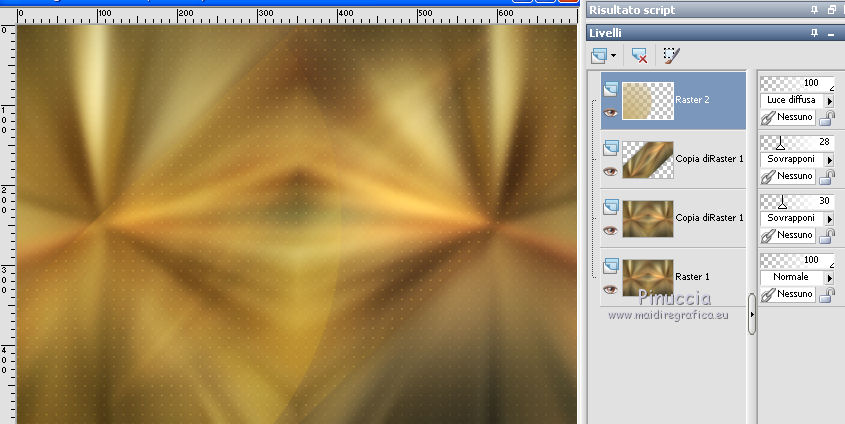The image size is (845, 424).
Task: Pin the Livelli panel with the pushpin icon
Action: click(814, 33)
